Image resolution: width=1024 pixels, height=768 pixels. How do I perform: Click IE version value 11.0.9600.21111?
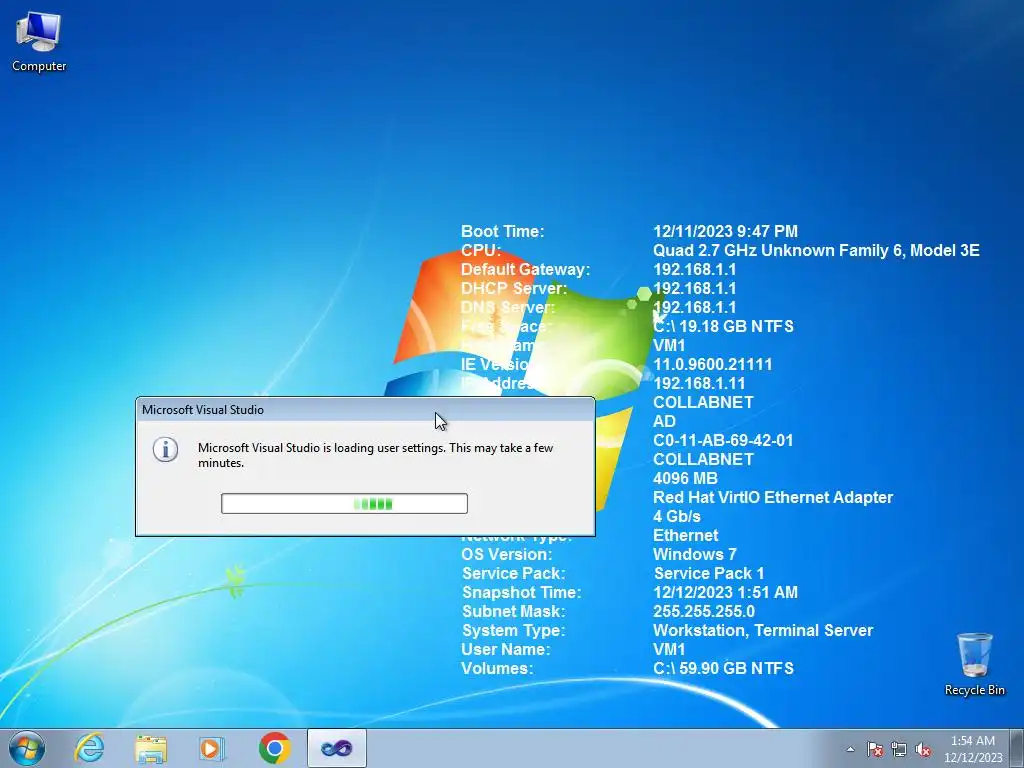[x=712, y=364]
